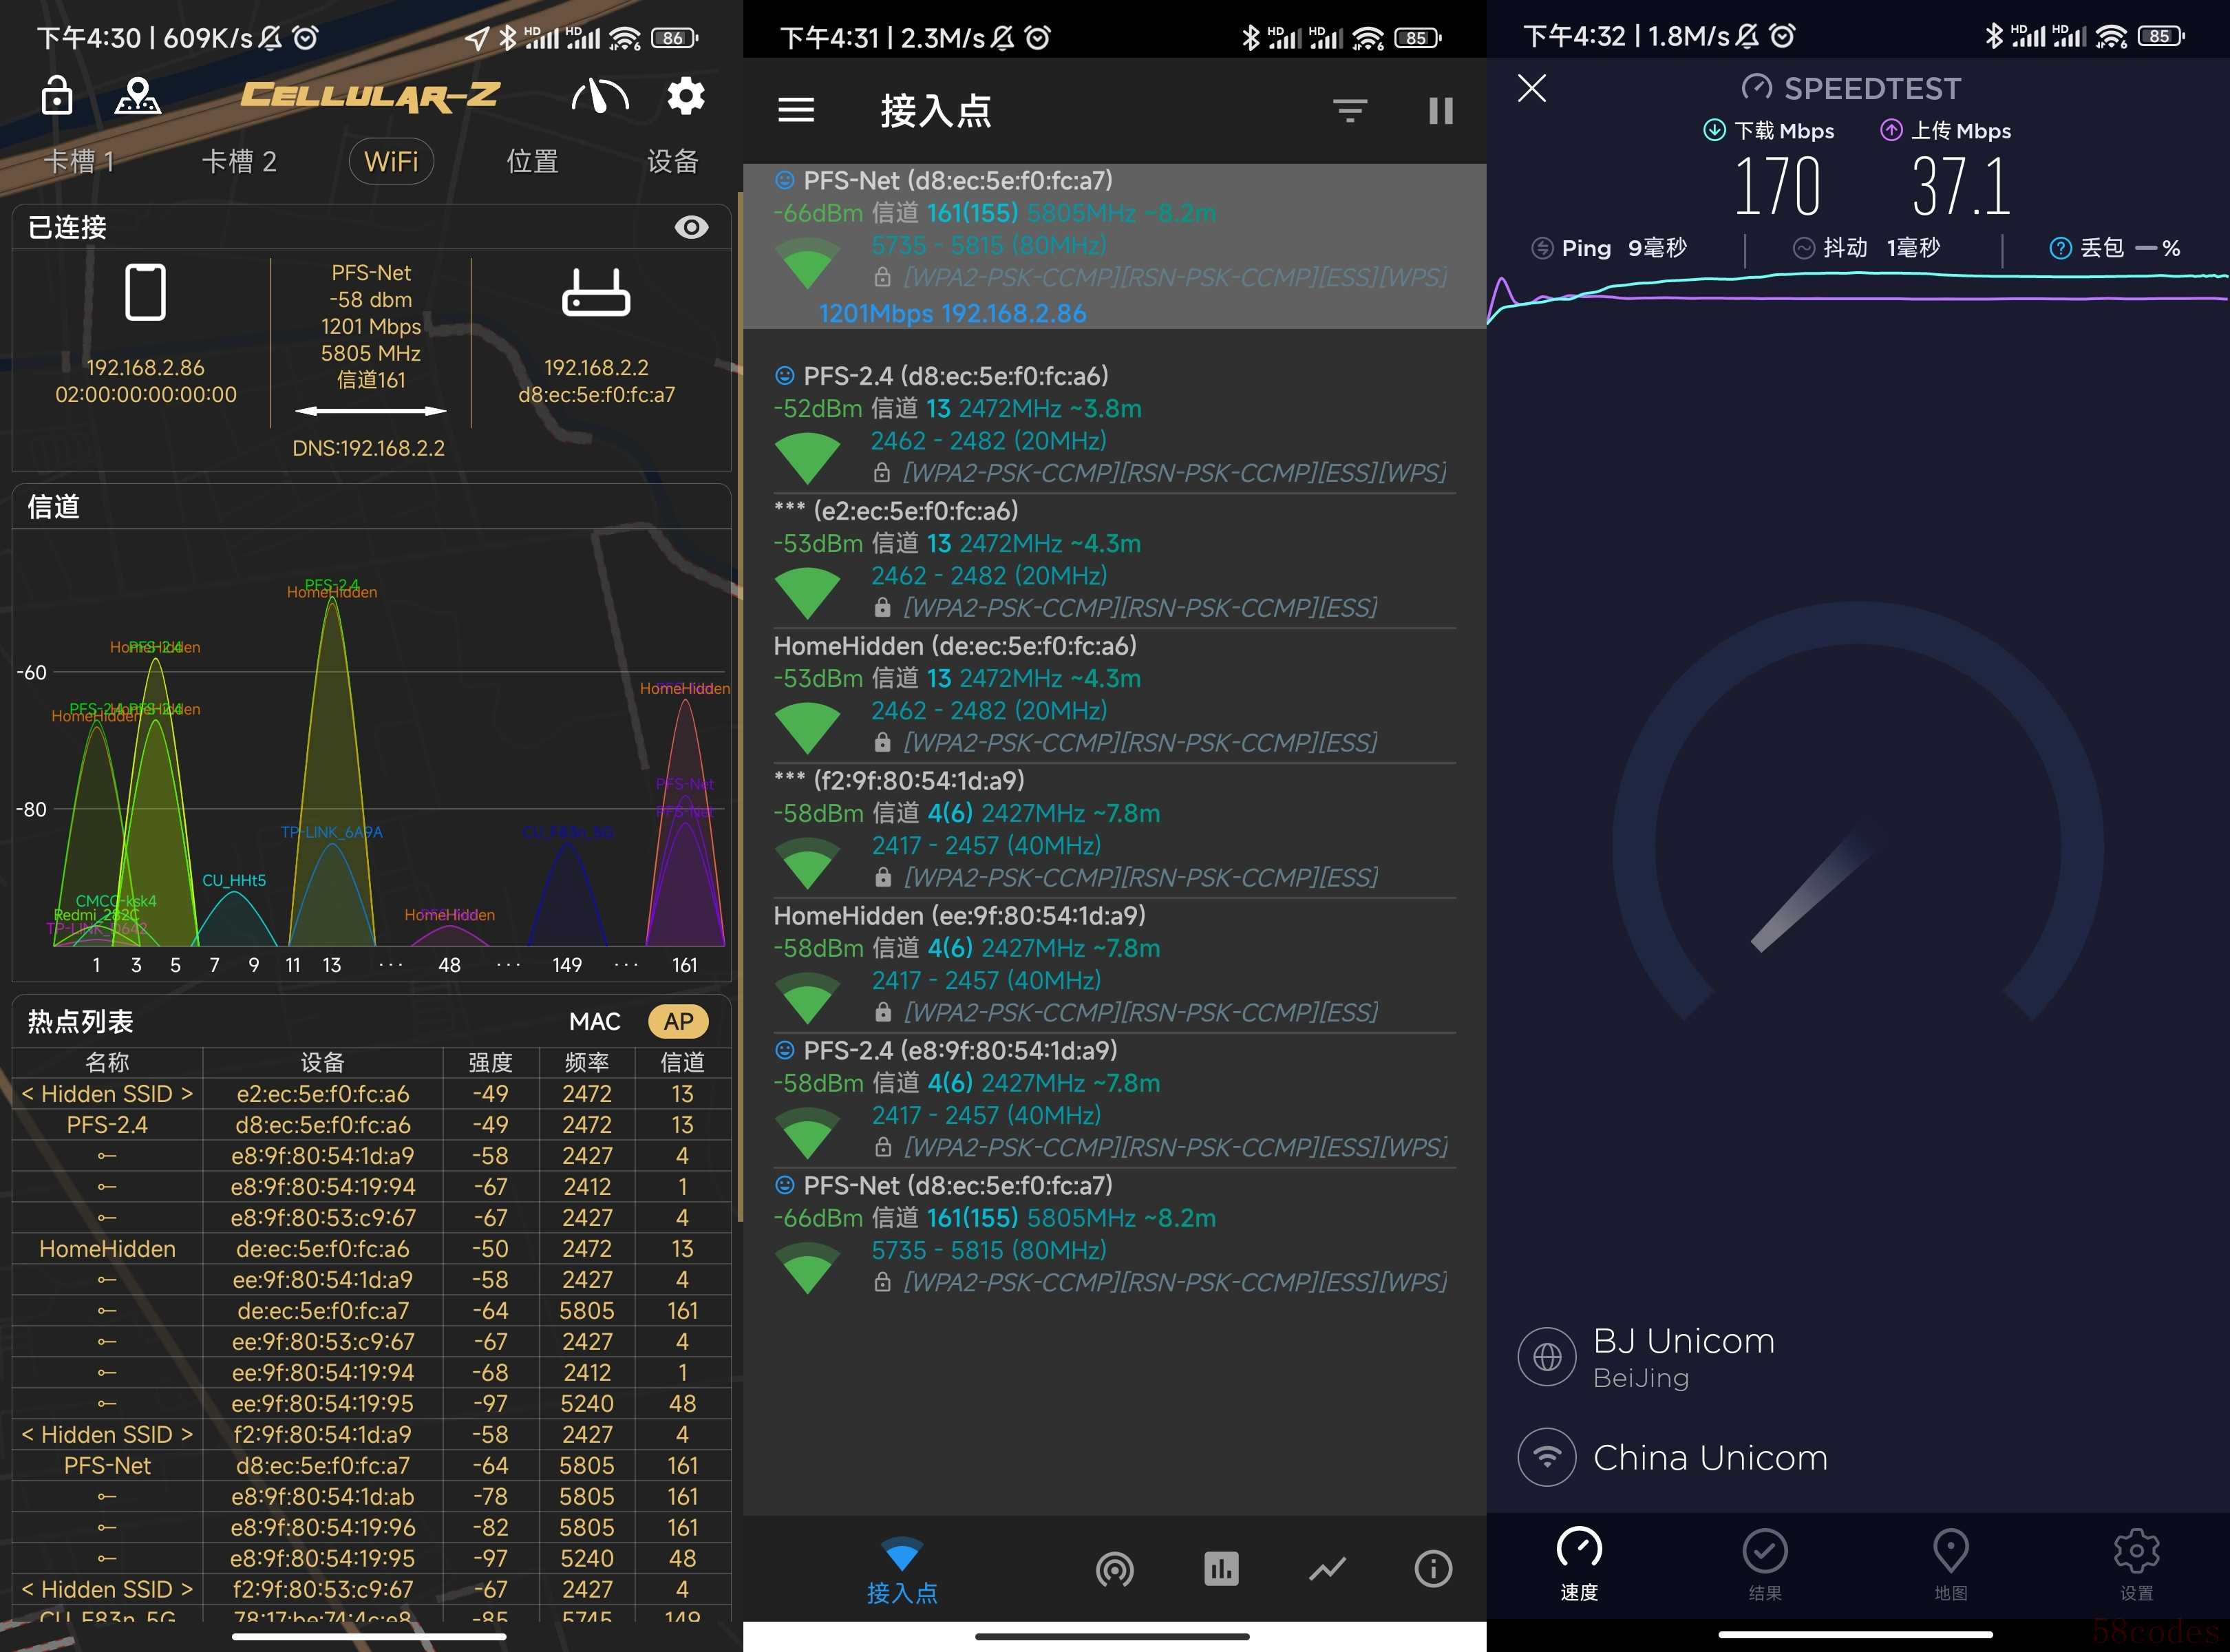Open the speedometer gauge icon
This screenshot has width=2230, height=1652.
(x=599, y=96)
